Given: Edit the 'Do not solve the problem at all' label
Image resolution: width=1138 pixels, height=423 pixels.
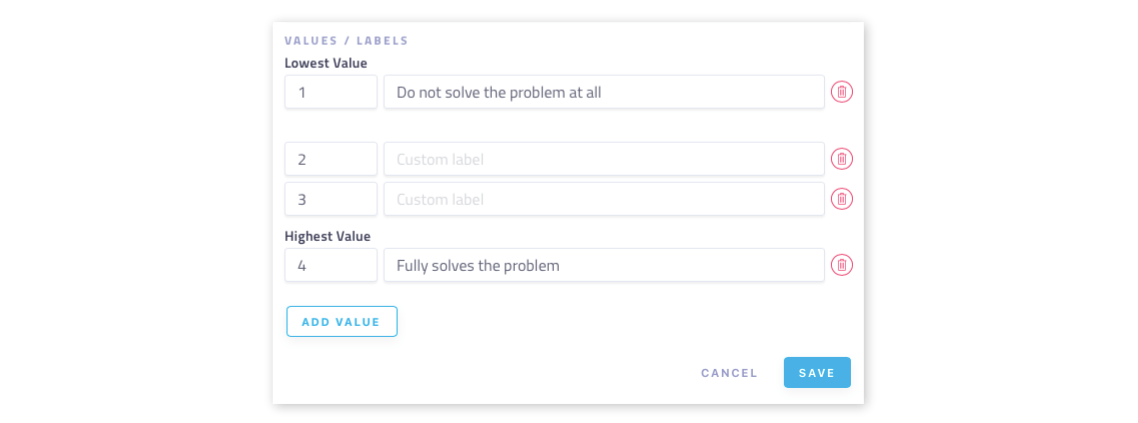Looking at the screenshot, I should click(x=604, y=92).
